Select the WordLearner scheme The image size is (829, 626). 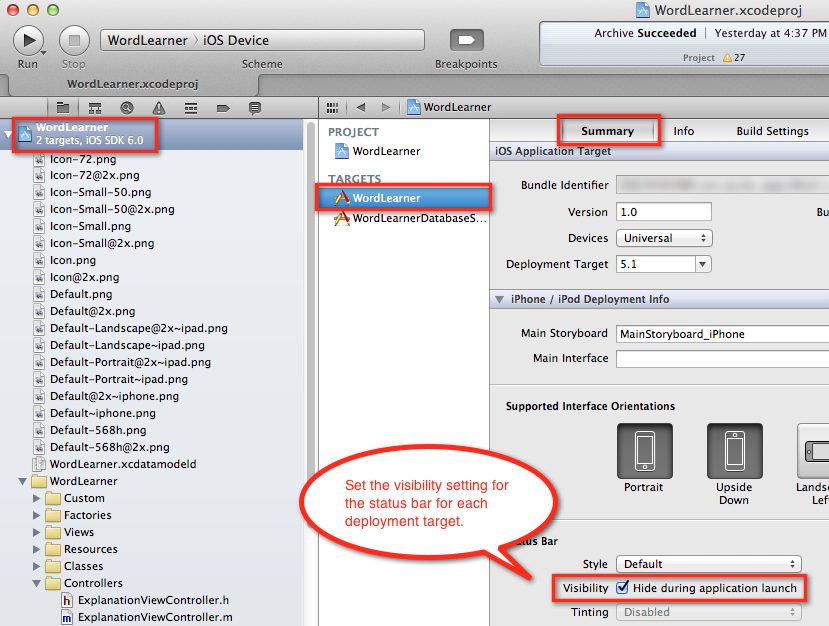pos(148,40)
